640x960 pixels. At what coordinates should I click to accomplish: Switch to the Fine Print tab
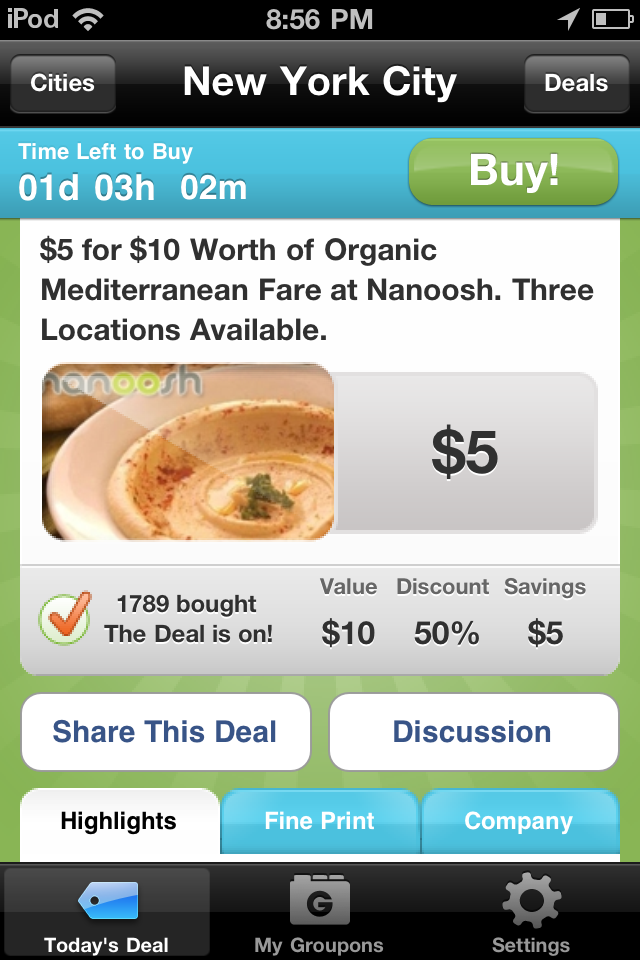pos(319,822)
